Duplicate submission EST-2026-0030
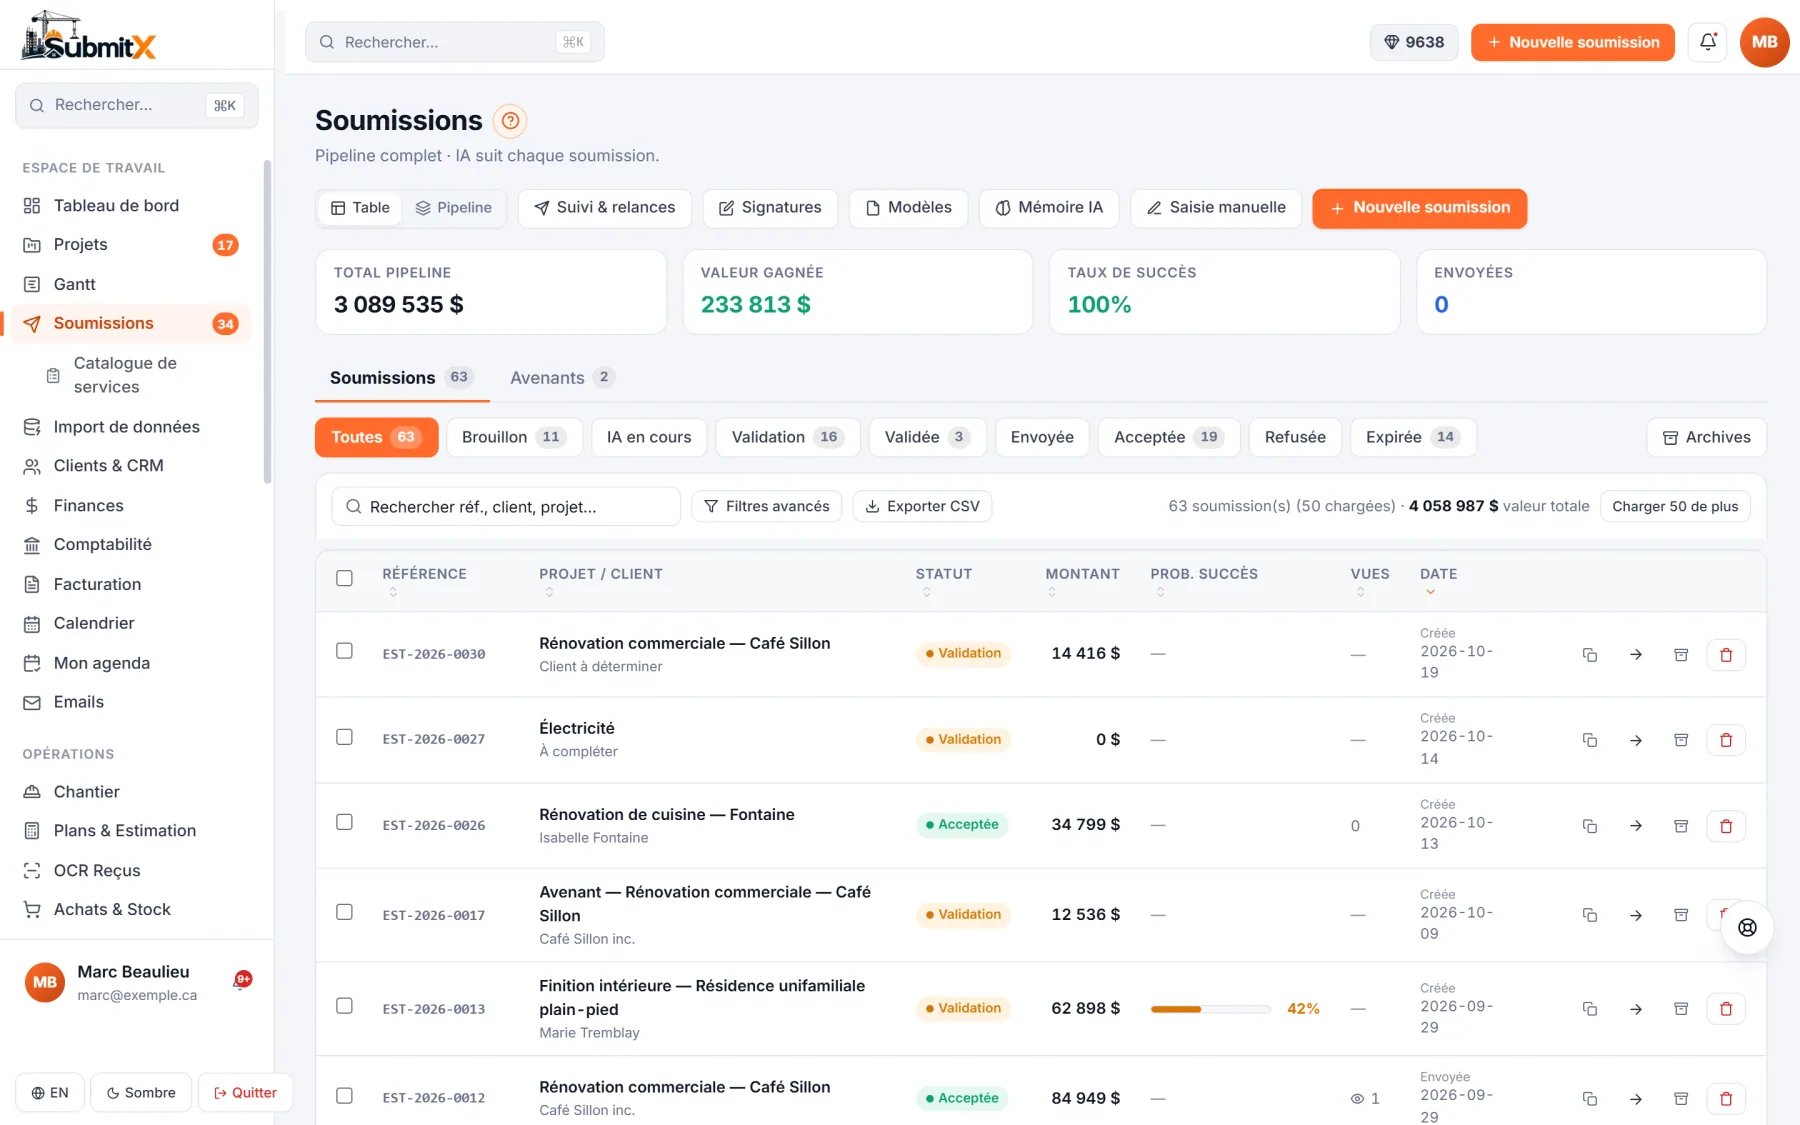Image resolution: width=1800 pixels, height=1125 pixels. (x=1589, y=655)
